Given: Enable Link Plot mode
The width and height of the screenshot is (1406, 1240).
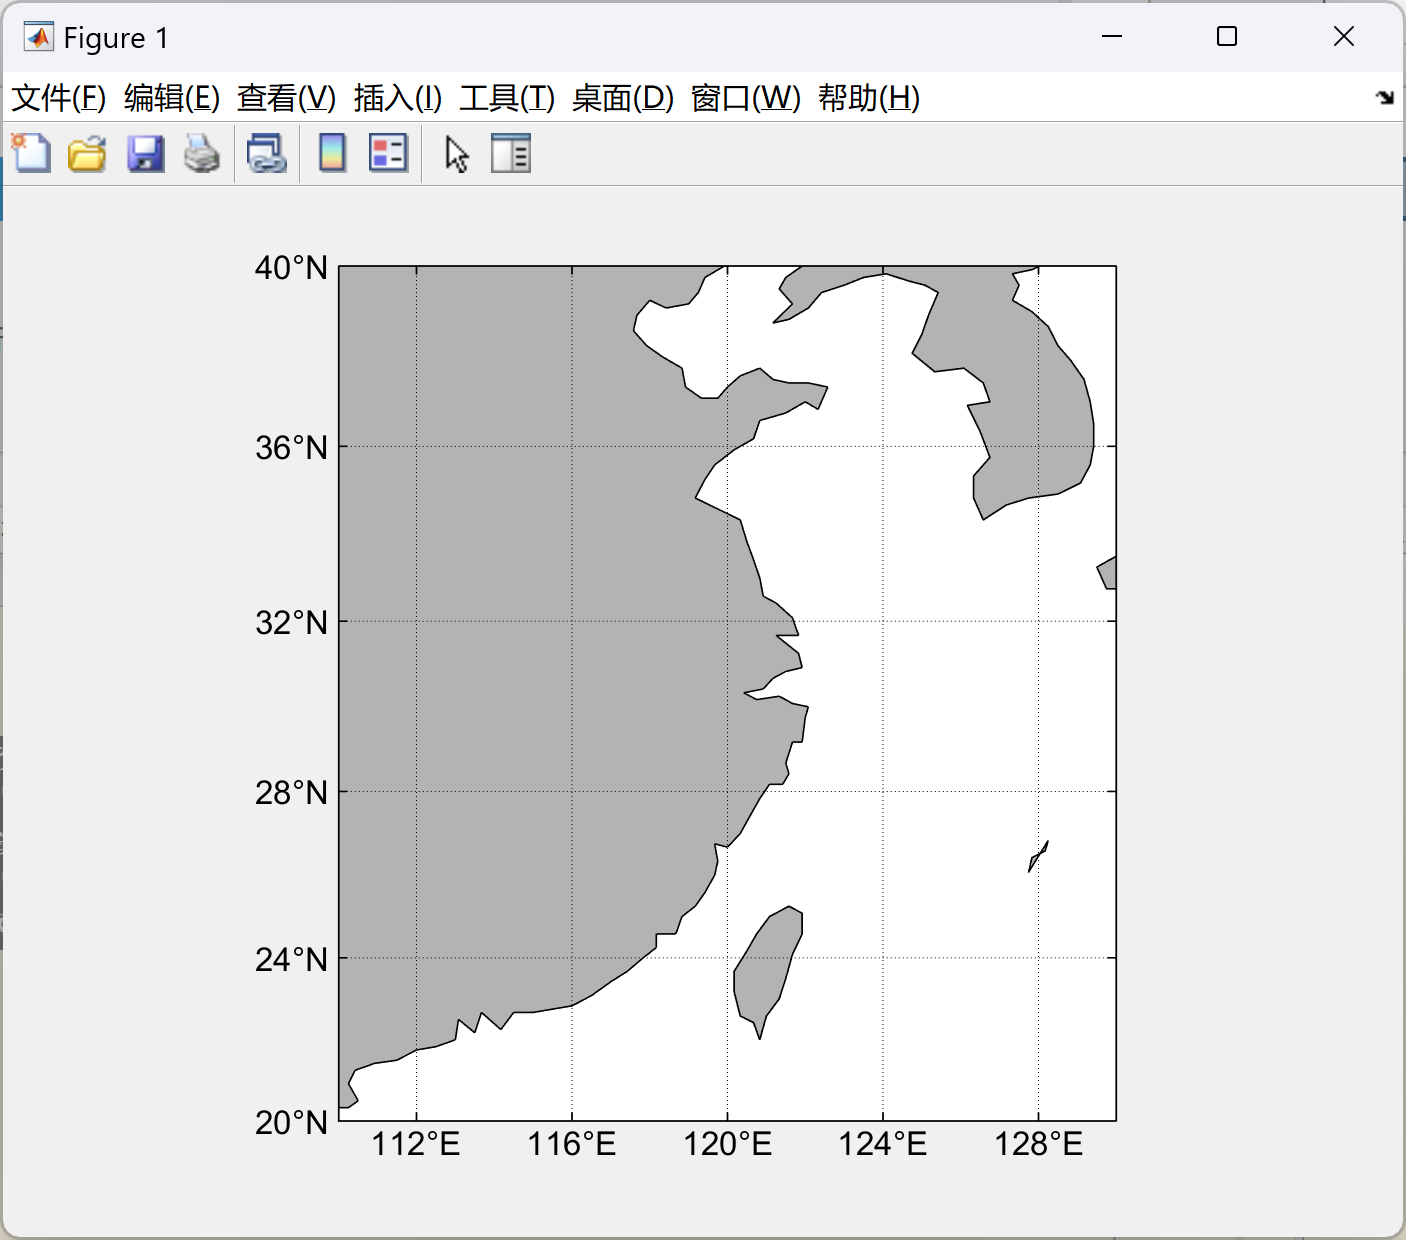Looking at the screenshot, I should click(x=266, y=153).
